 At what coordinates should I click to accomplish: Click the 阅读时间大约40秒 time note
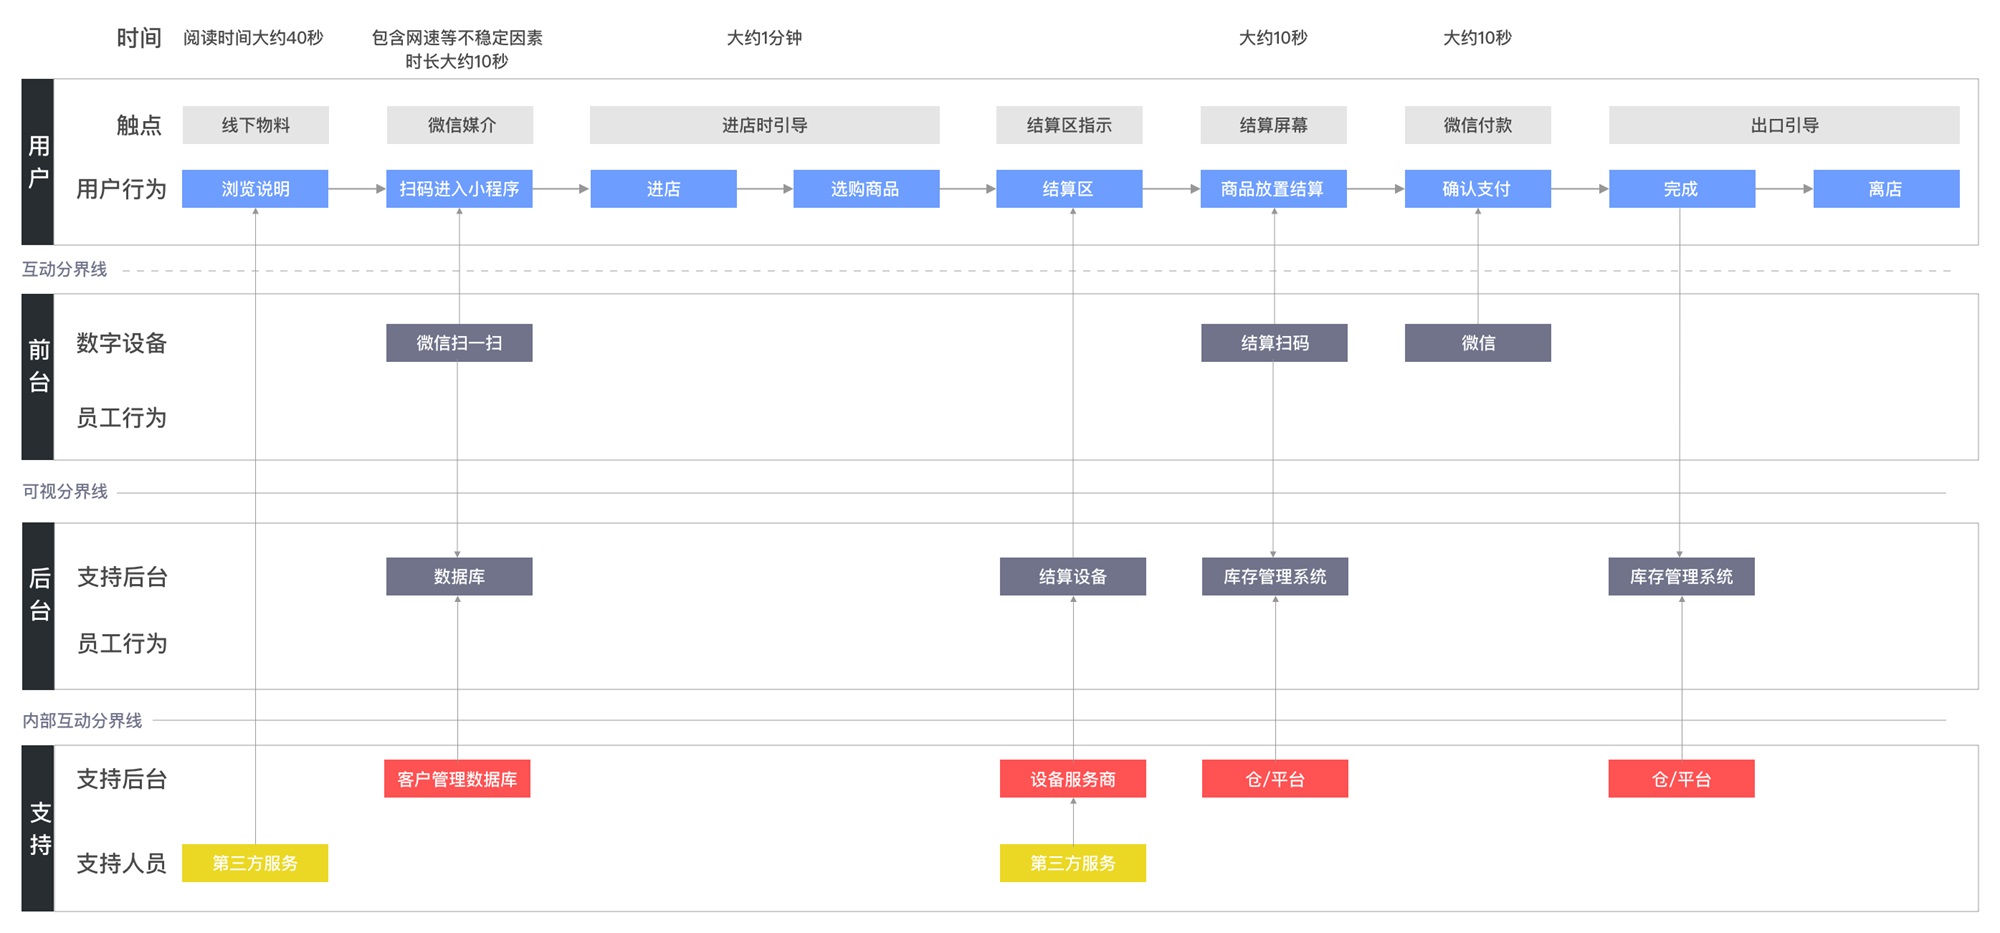click(x=253, y=38)
